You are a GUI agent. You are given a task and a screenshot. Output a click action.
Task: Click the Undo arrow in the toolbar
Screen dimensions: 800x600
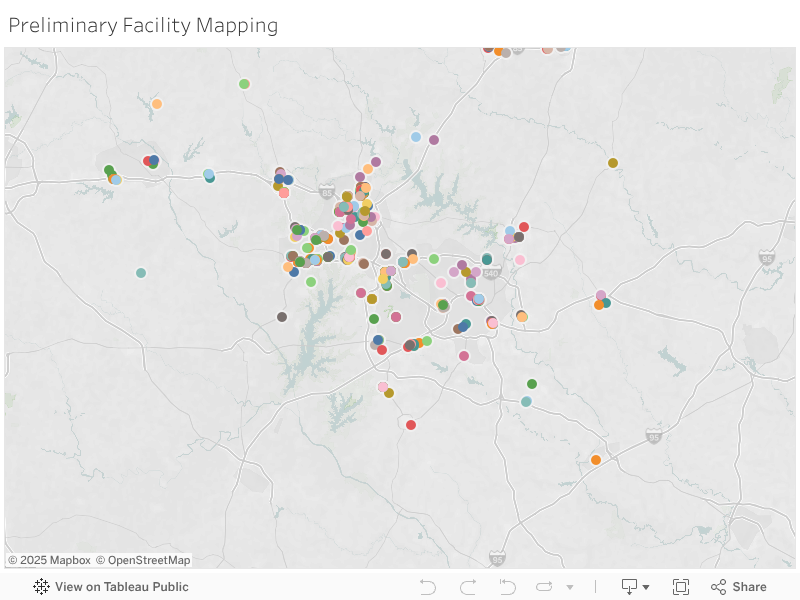[428, 586]
